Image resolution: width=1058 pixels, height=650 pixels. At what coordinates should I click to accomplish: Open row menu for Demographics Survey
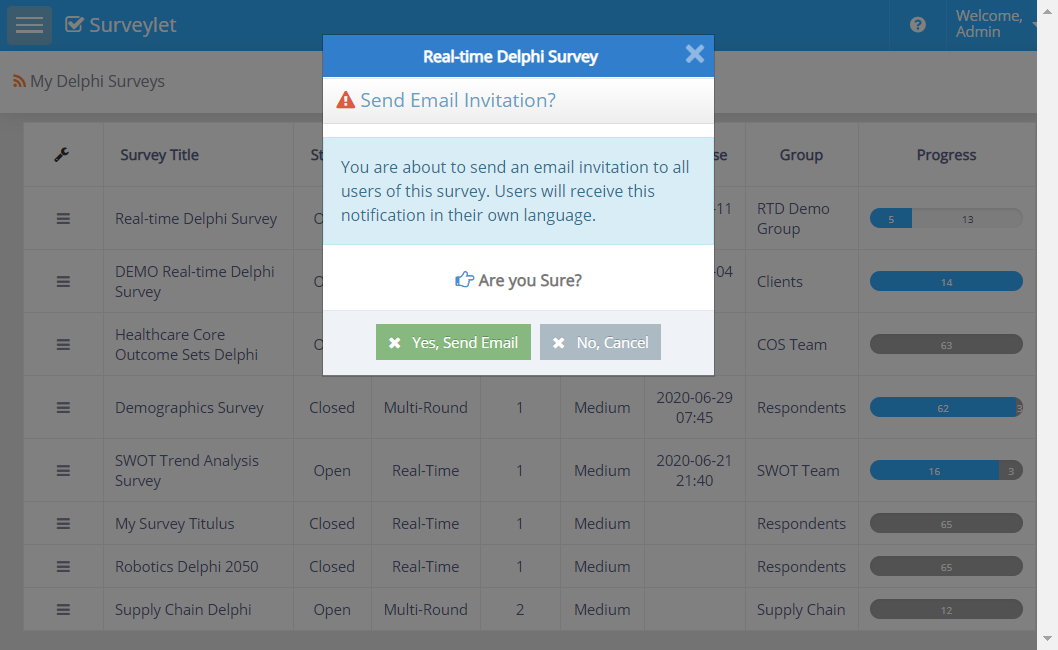pyautogui.click(x=63, y=407)
